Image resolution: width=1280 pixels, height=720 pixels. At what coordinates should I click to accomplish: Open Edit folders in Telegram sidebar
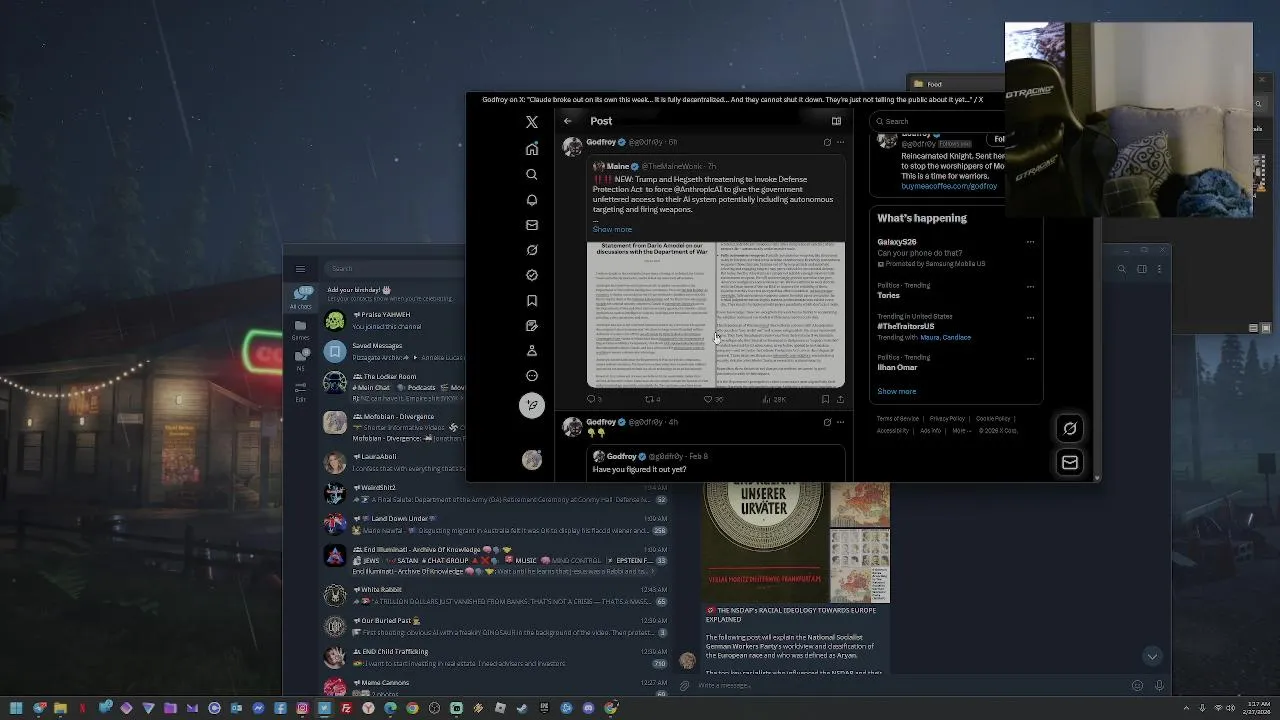[x=300, y=390]
